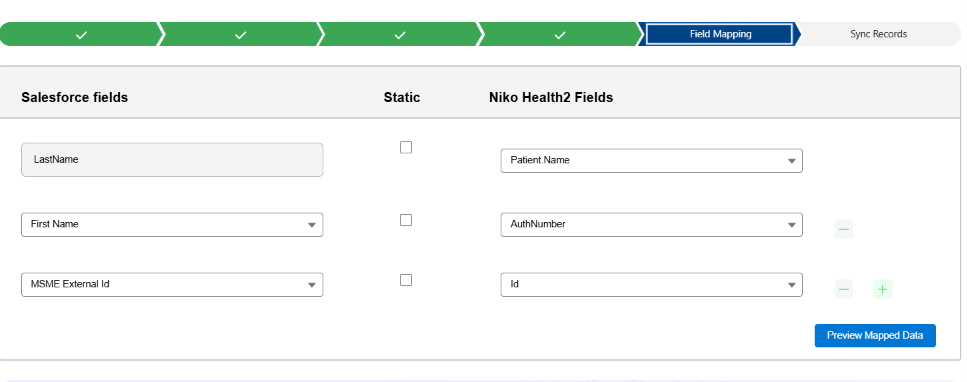The height and width of the screenshot is (382, 967).
Task: Open the Patient.Name dropdown
Action: 651,160
